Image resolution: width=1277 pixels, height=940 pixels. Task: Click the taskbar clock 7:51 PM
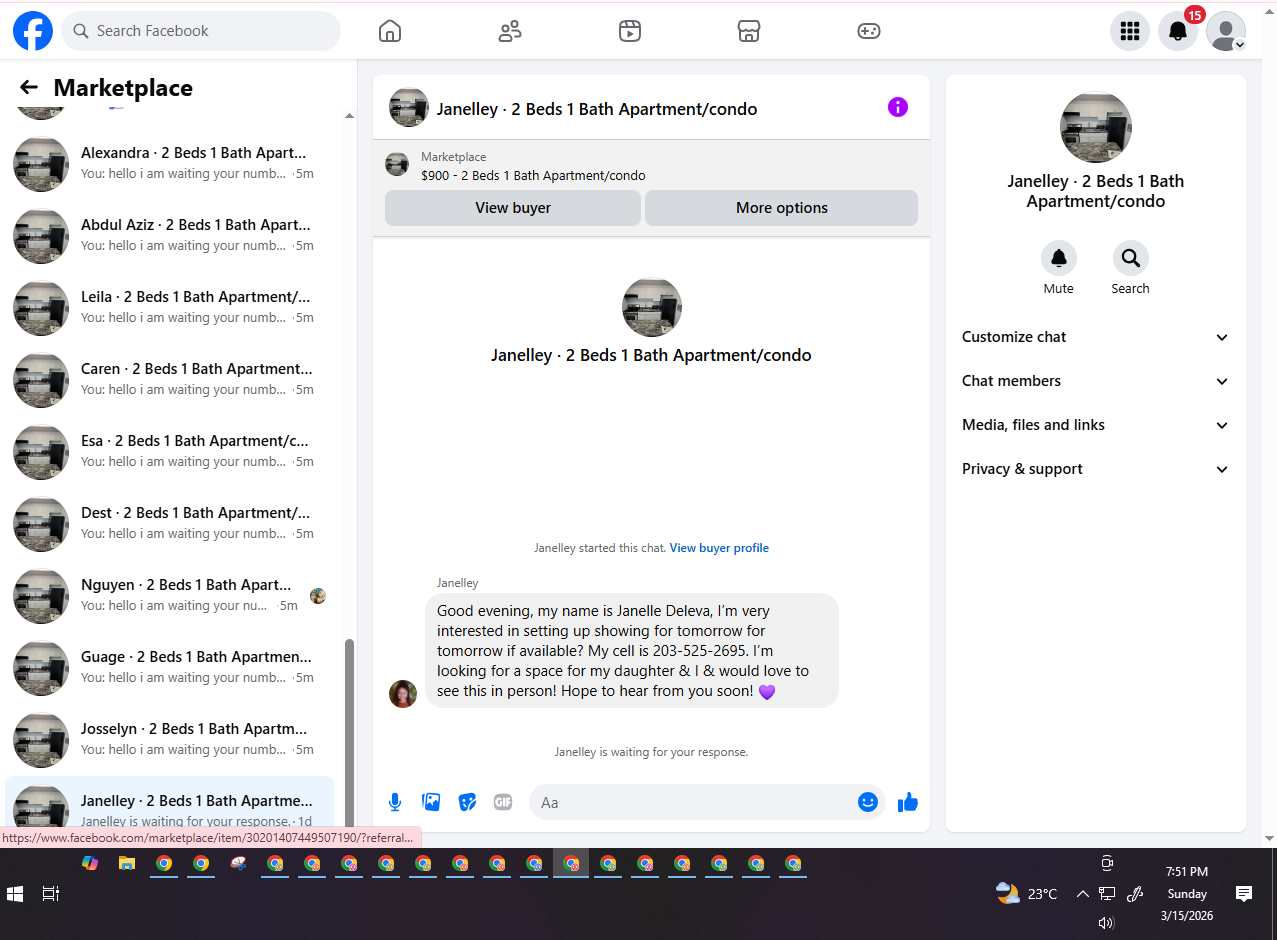click(x=1186, y=872)
